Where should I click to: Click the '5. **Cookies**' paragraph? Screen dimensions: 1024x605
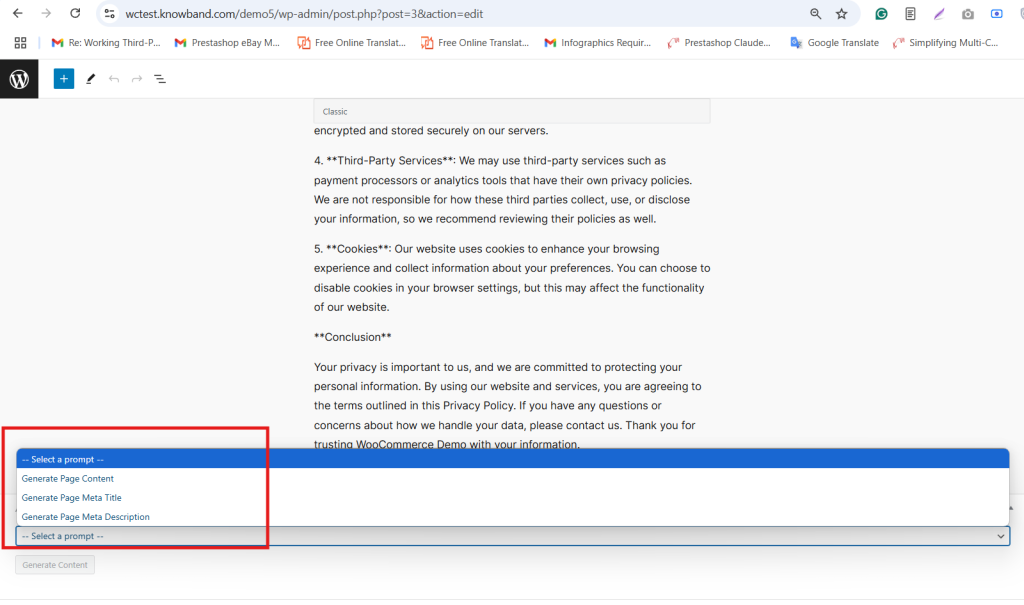[x=512, y=278]
